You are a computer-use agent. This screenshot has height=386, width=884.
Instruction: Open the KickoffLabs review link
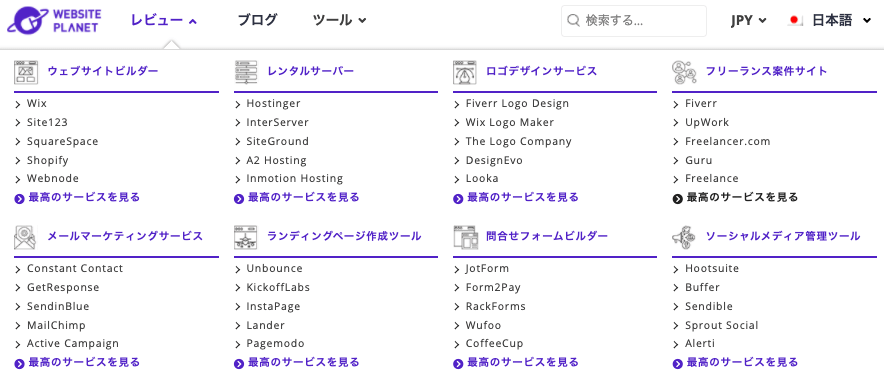click(x=278, y=287)
